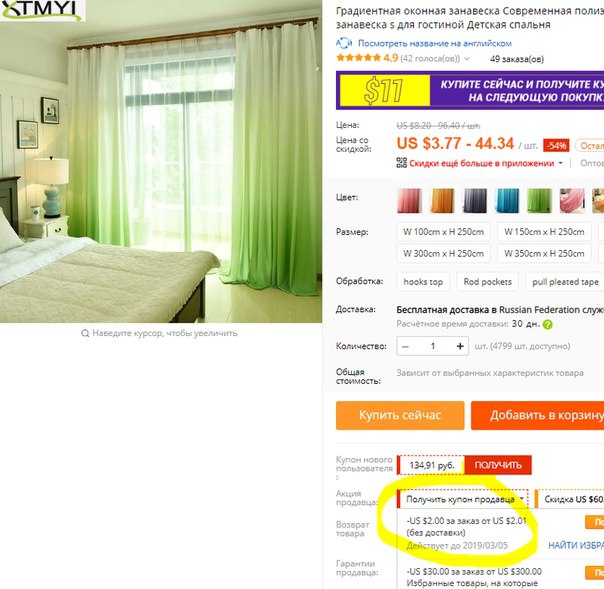Click the quantity input field
Screen dimensions: 604x589
[x=433, y=346]
